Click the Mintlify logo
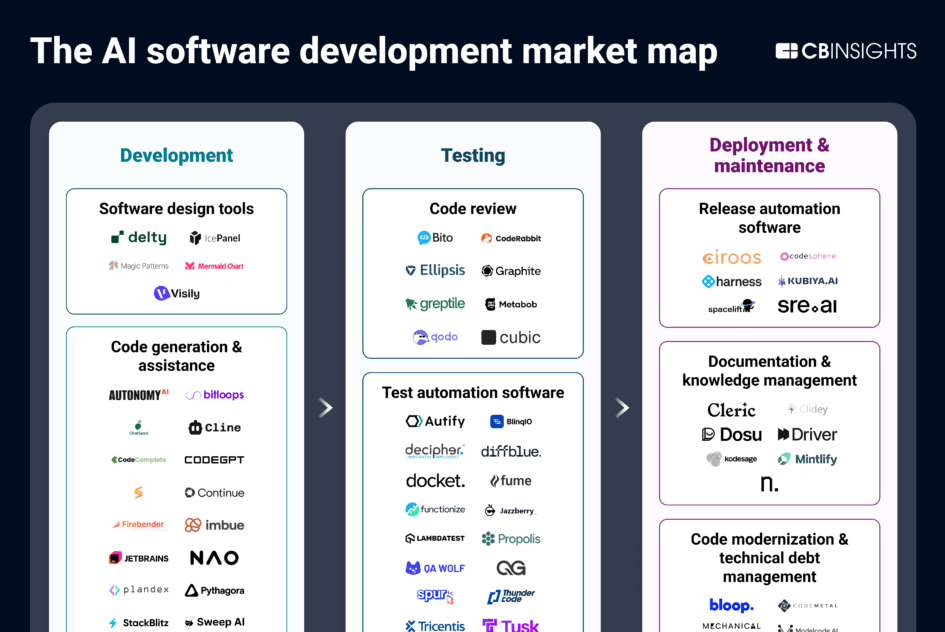Viewport: 945px width, 632px height. 807,459
